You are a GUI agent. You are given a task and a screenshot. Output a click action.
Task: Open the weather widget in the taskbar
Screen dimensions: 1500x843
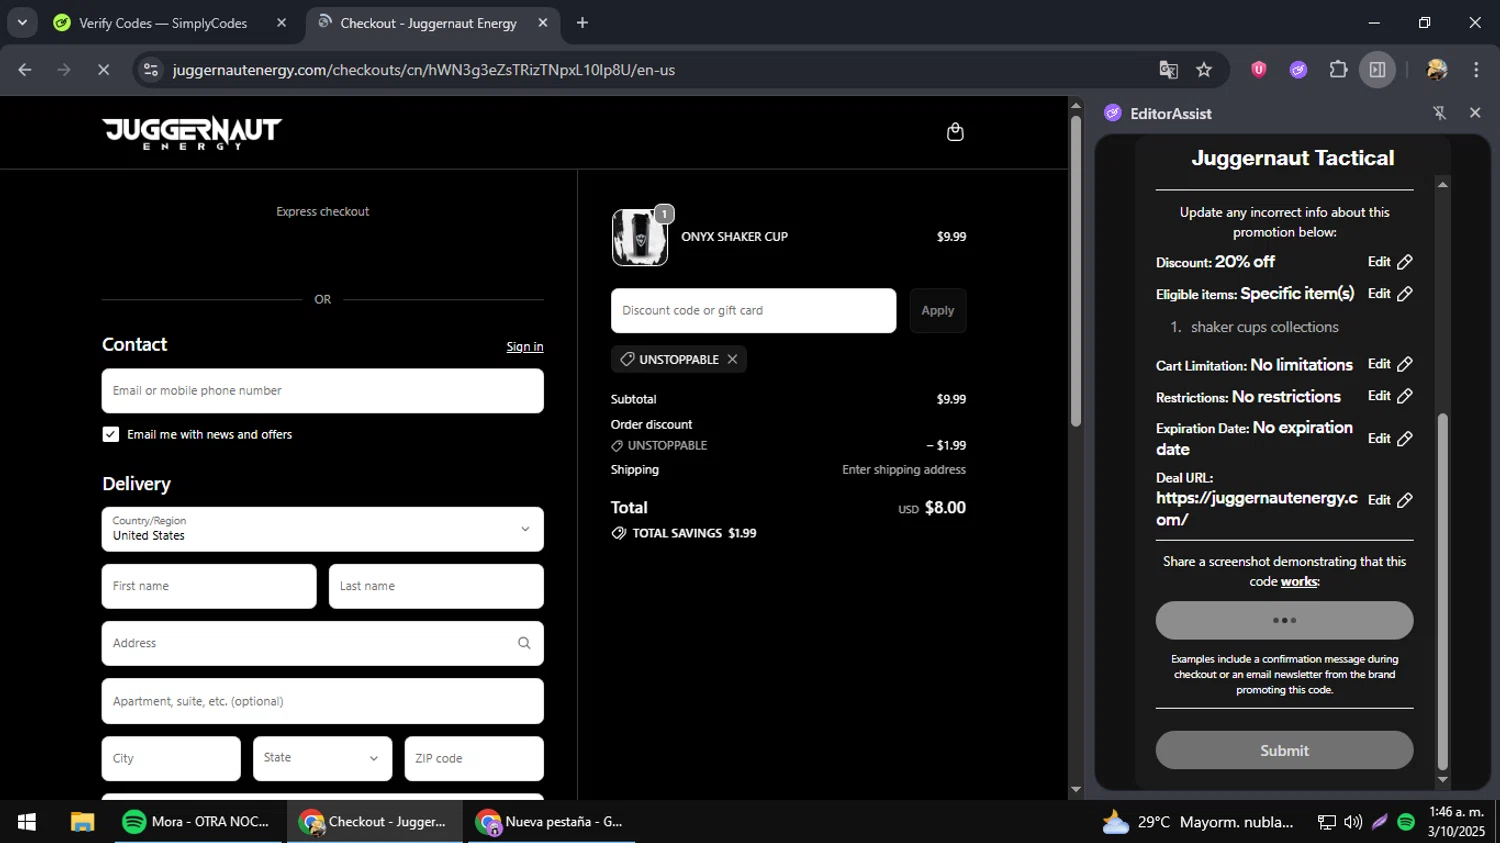tap(1197, 822)
